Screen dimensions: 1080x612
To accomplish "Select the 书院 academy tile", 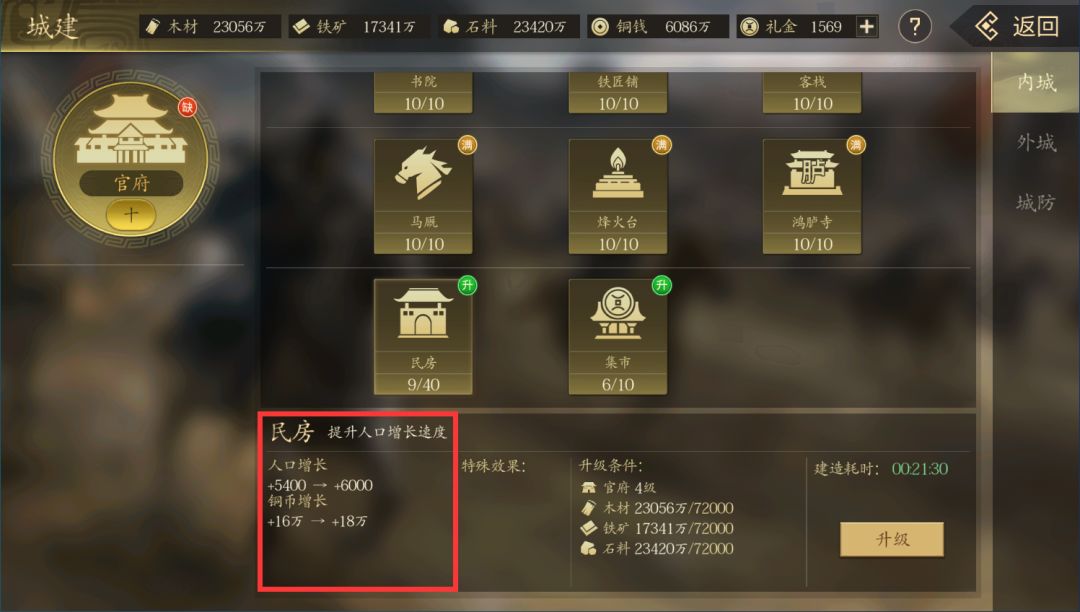I will [423, 92].
